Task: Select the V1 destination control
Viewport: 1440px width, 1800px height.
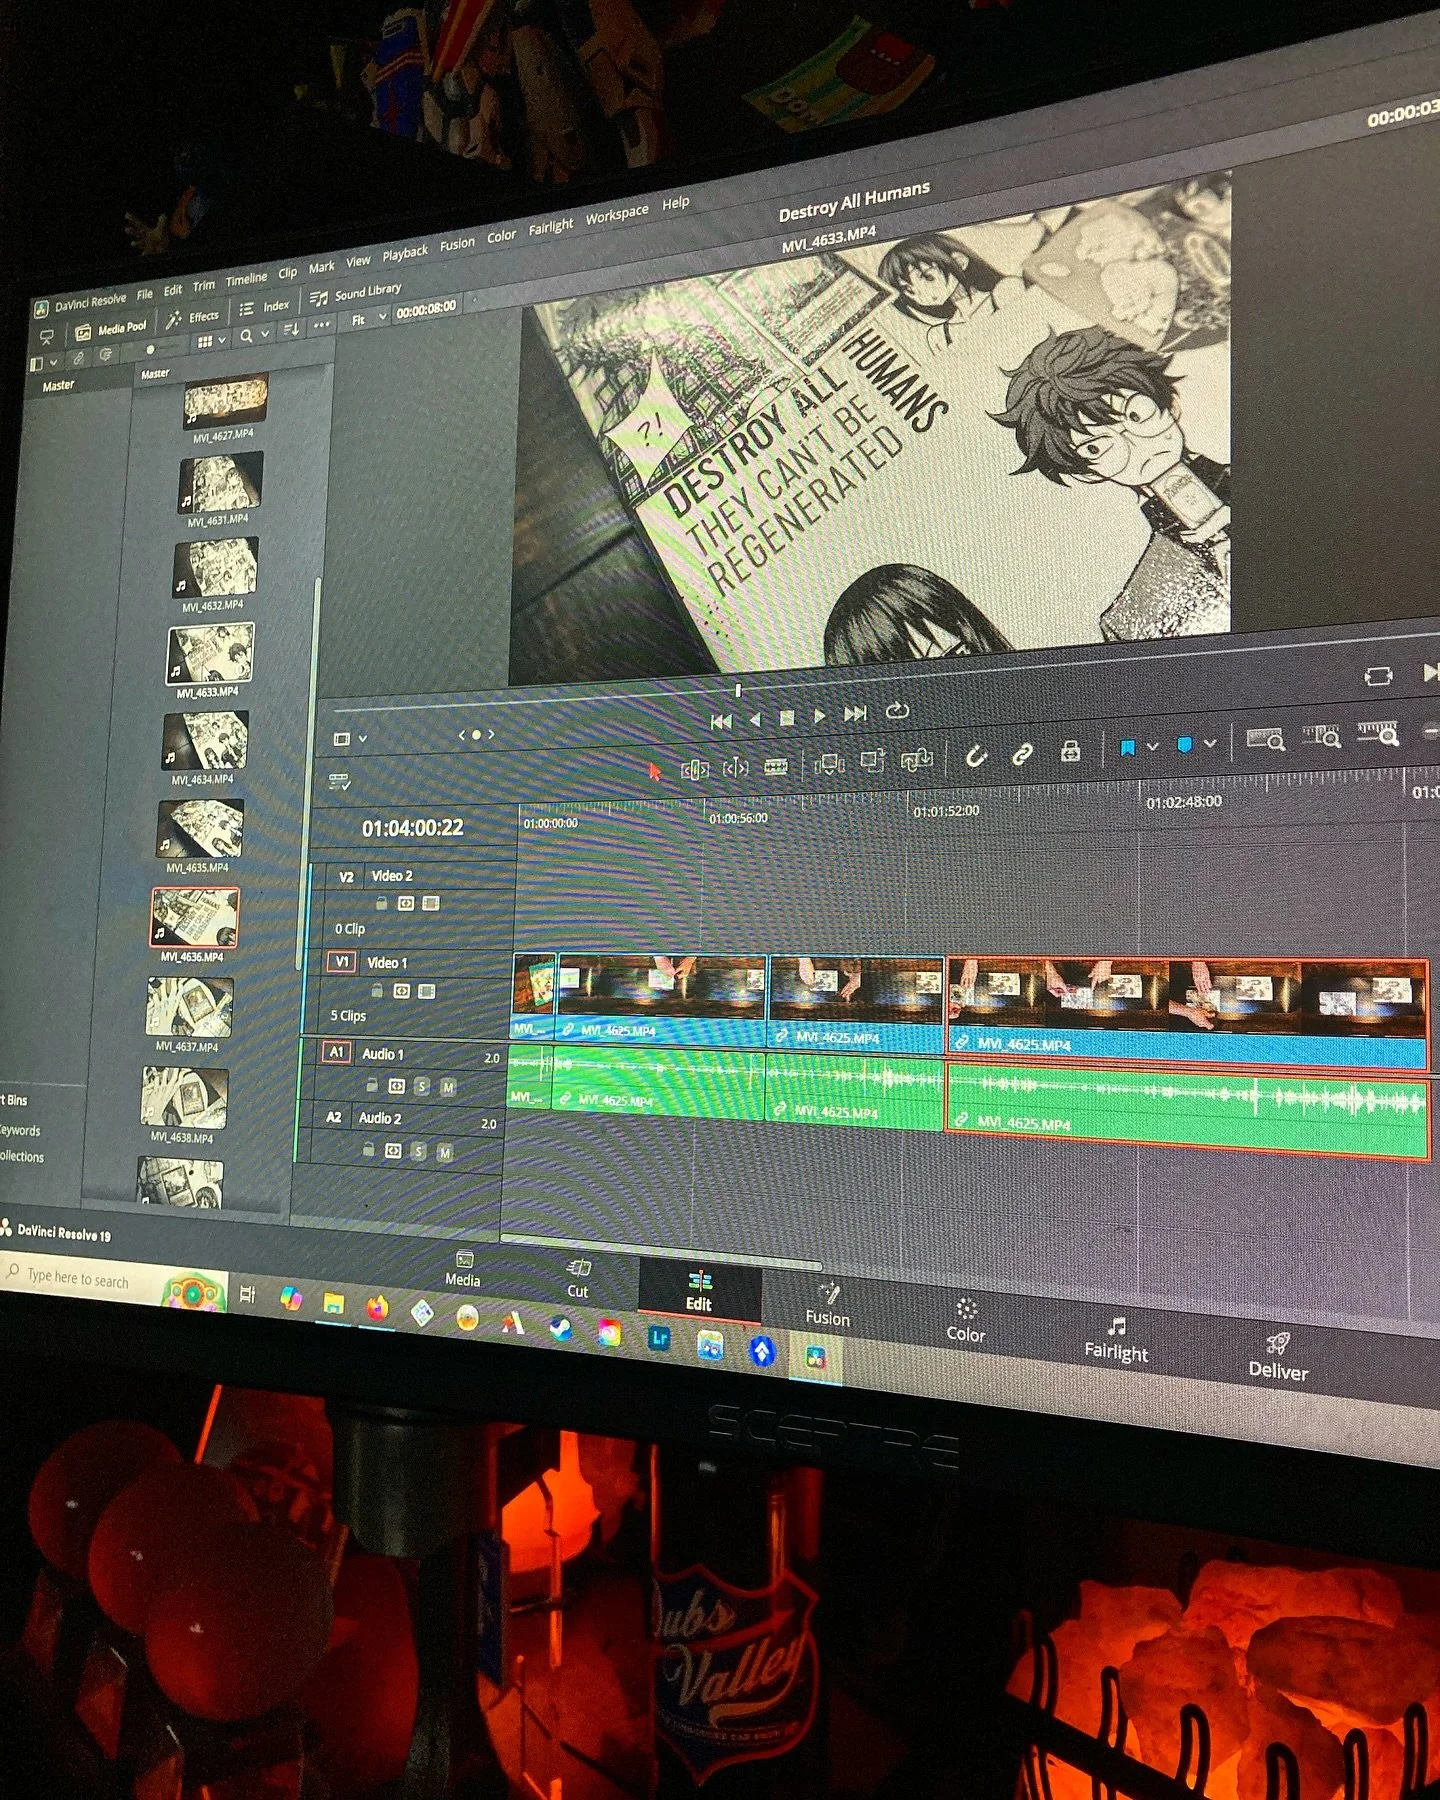Action: pos(342,961)
